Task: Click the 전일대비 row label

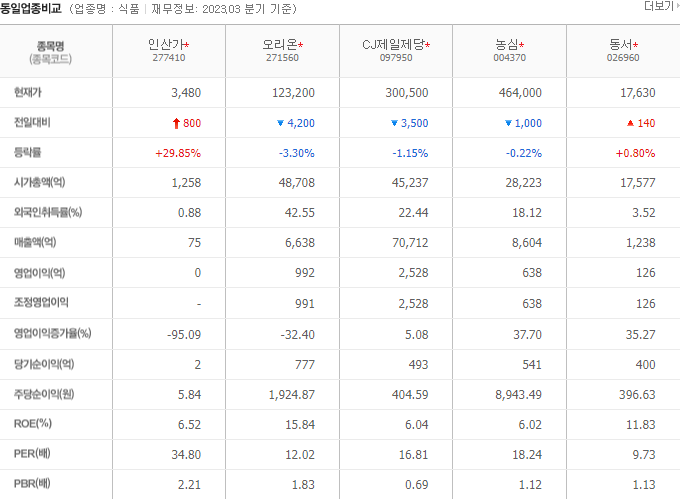Action: [x=32, y=123]
